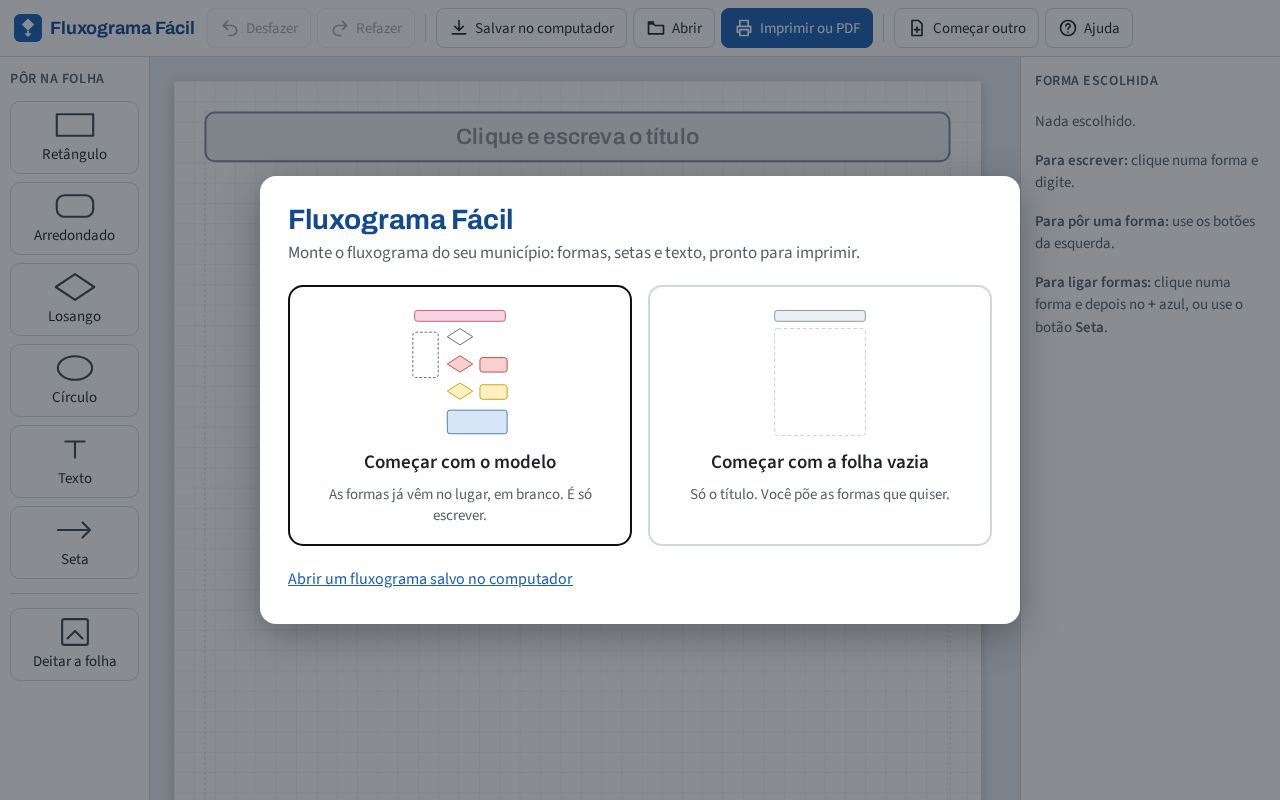1280x800 pixels.
Task: Click the printer icon in Imprimir ou PDF
Action: 744,28
